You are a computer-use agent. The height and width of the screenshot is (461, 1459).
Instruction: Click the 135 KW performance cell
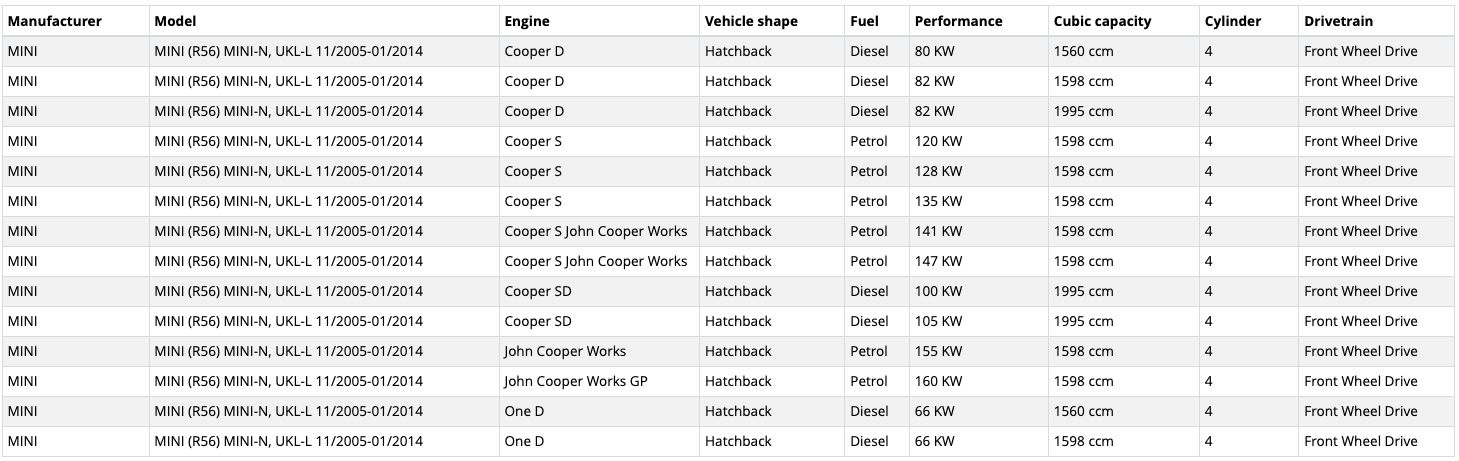point(938,201)
